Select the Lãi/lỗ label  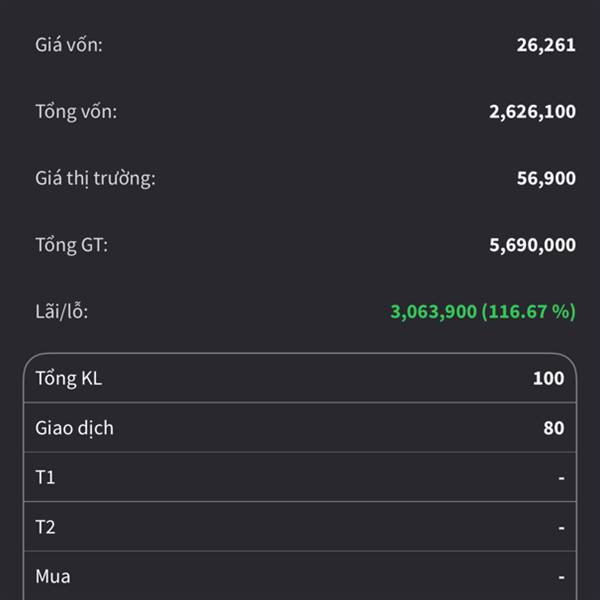62,311
